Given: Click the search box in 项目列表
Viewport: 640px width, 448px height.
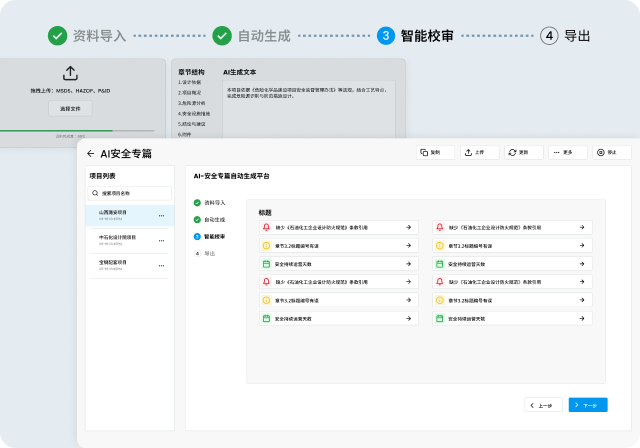Looking at the screenshot, I should (129, 193).
